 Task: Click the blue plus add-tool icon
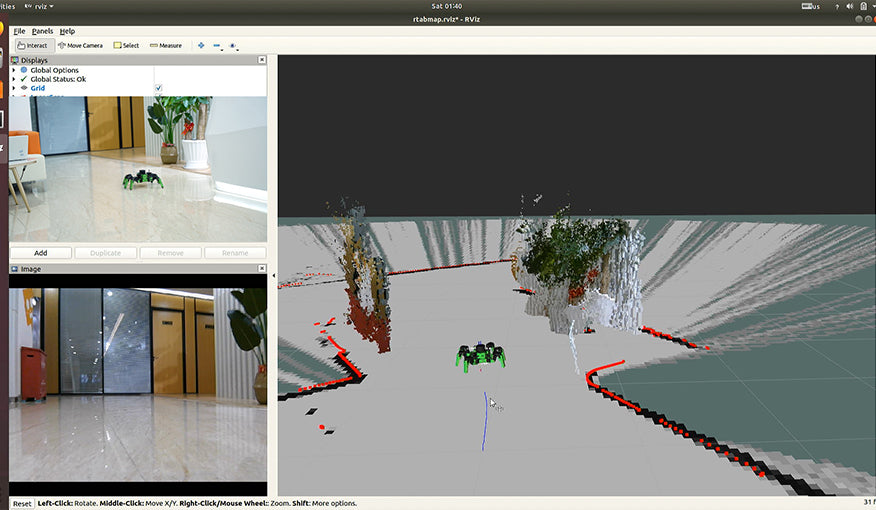click(x=201, y=45)
